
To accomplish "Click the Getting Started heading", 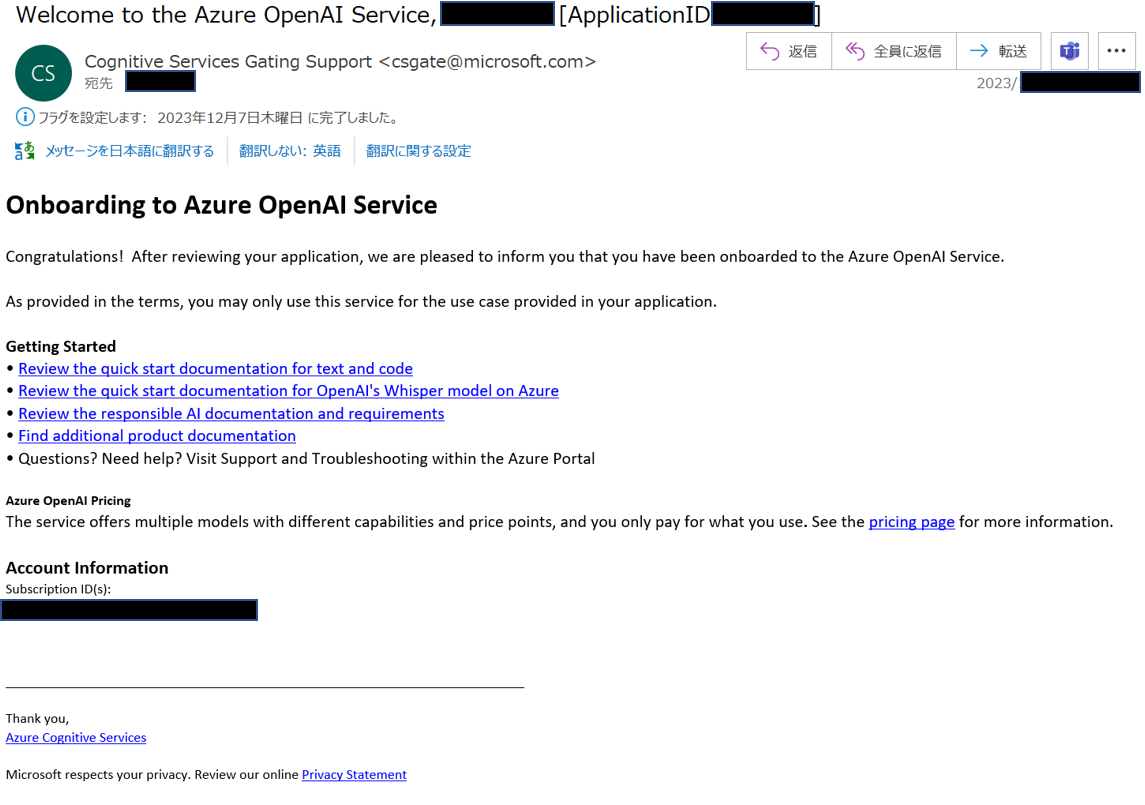I will (61, 346).
